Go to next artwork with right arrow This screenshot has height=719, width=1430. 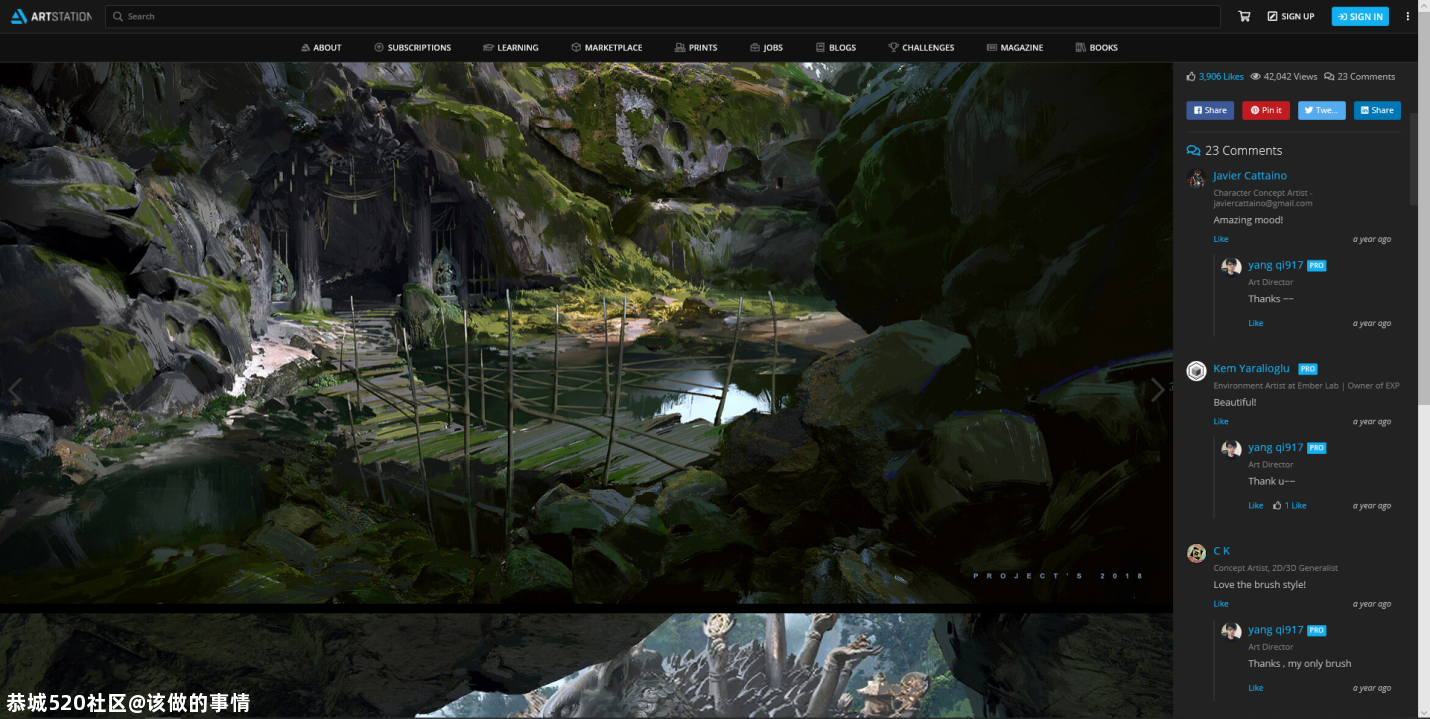[x=1157, y=391]
